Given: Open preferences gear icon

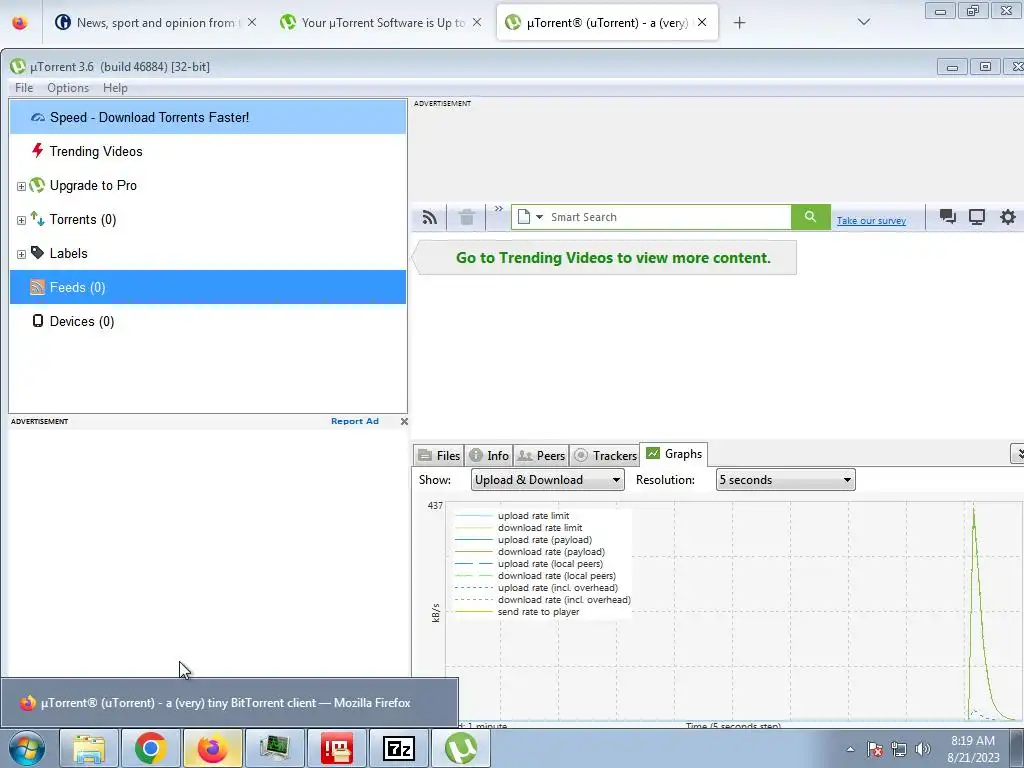Looking at the screenshot, I should (x=1008, y=217).
